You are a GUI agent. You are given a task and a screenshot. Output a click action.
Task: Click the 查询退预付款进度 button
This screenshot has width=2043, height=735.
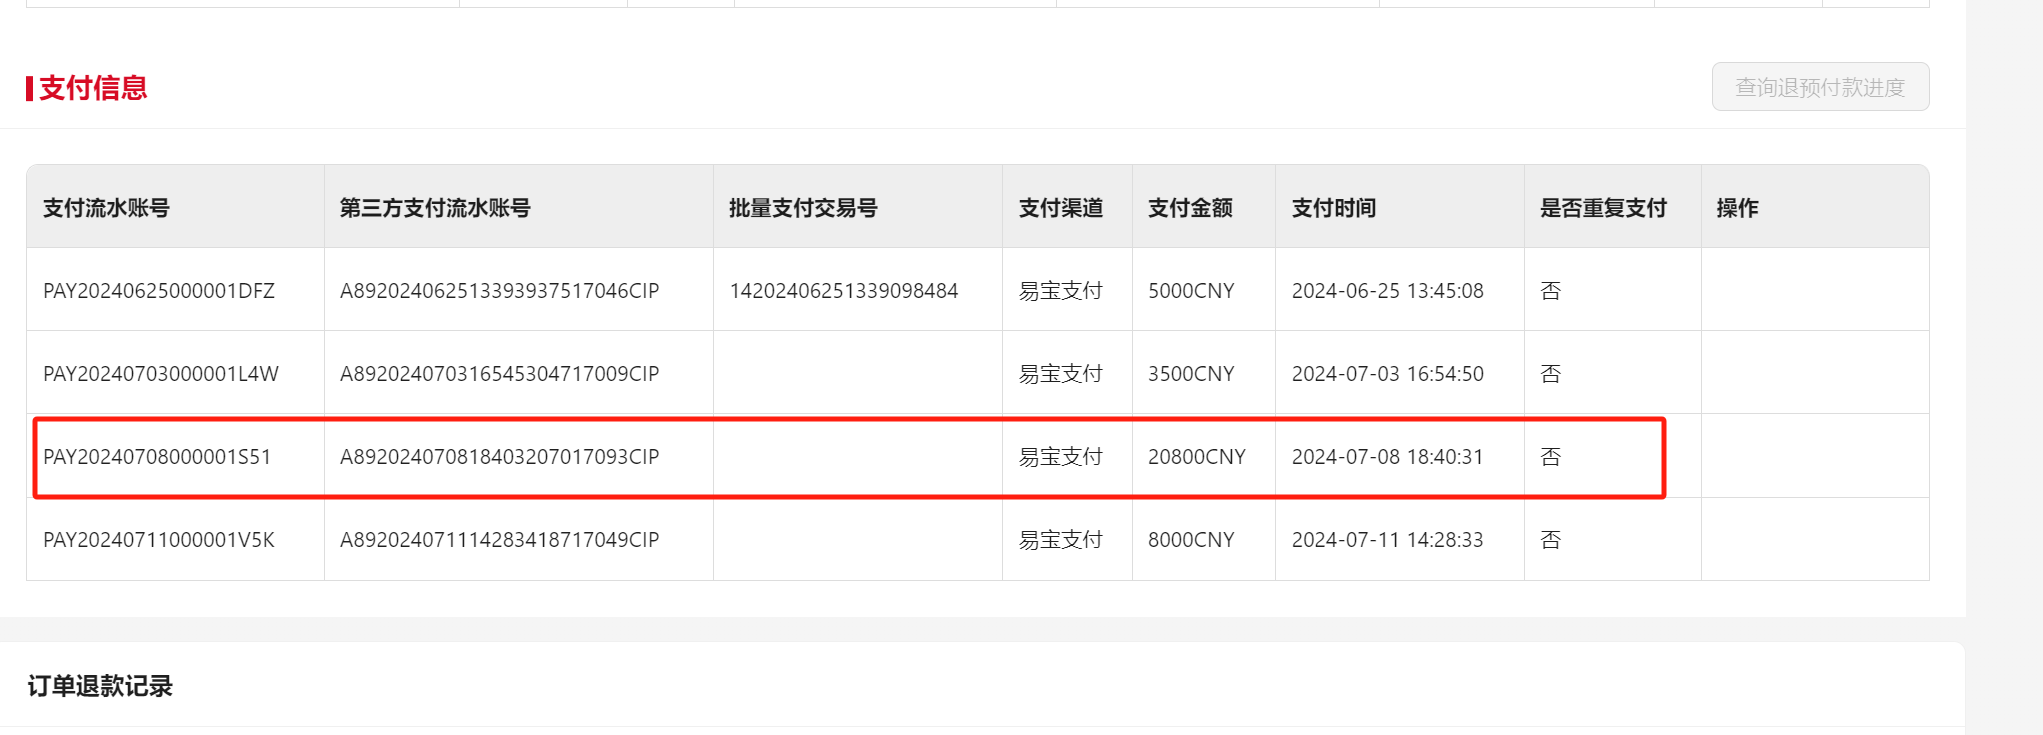click(1819, 88)
